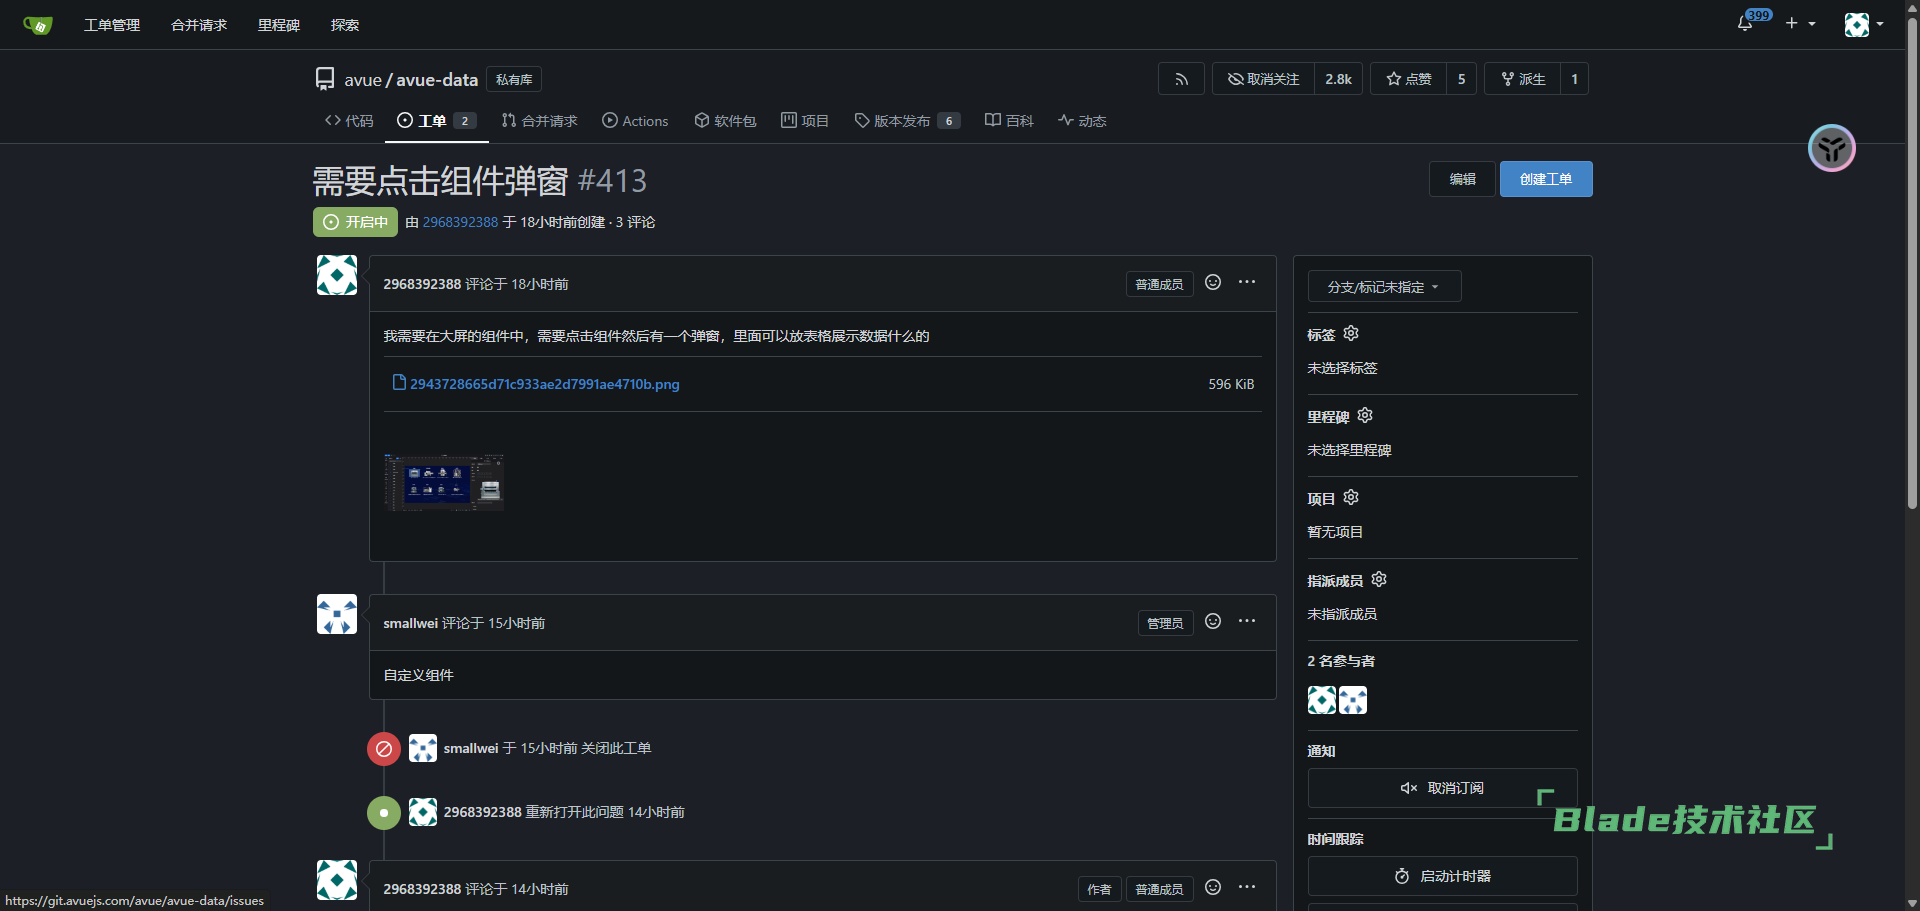Expand the user avatar menu
Viewport: 1920px width, 911px height.
(x=1864, y=24)
